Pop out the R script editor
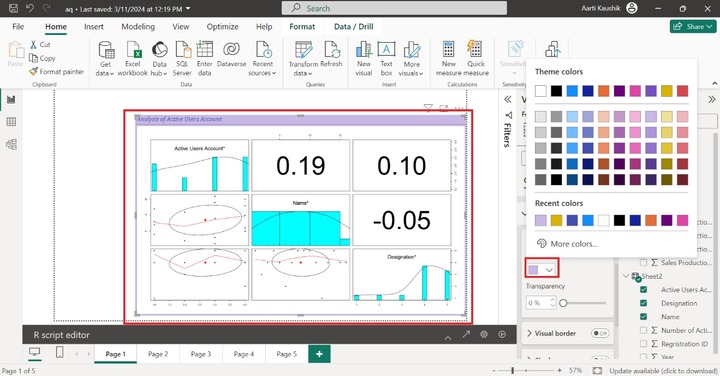Viewport: 720px width, 376px height. point(466,334)
